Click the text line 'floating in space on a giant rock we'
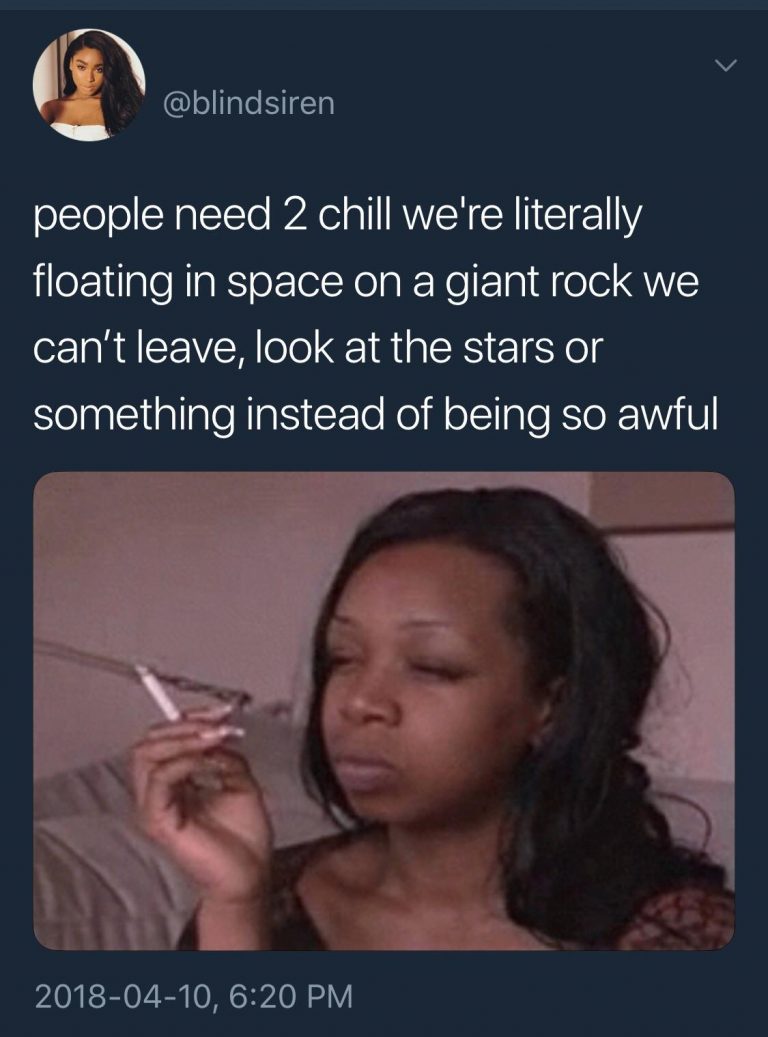 366,282
